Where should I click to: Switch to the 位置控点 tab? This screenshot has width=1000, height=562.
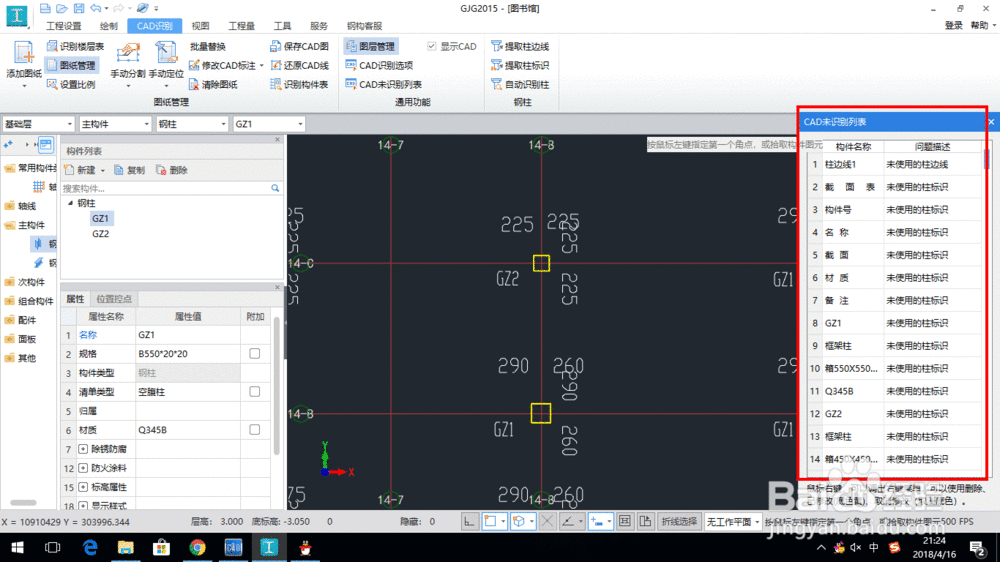click(113, 299)
